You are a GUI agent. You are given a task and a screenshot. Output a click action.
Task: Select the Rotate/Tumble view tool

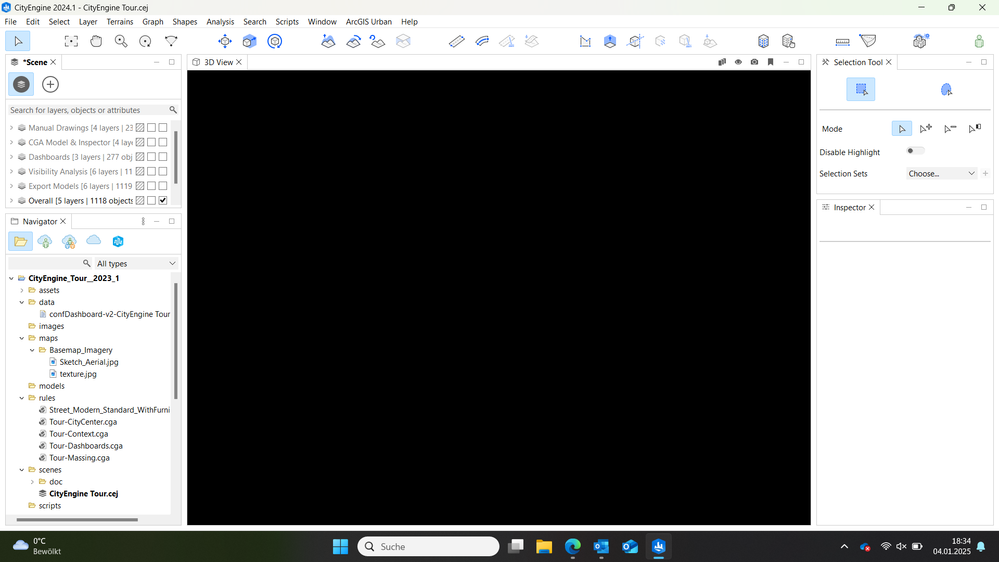(x=145, y=41)
